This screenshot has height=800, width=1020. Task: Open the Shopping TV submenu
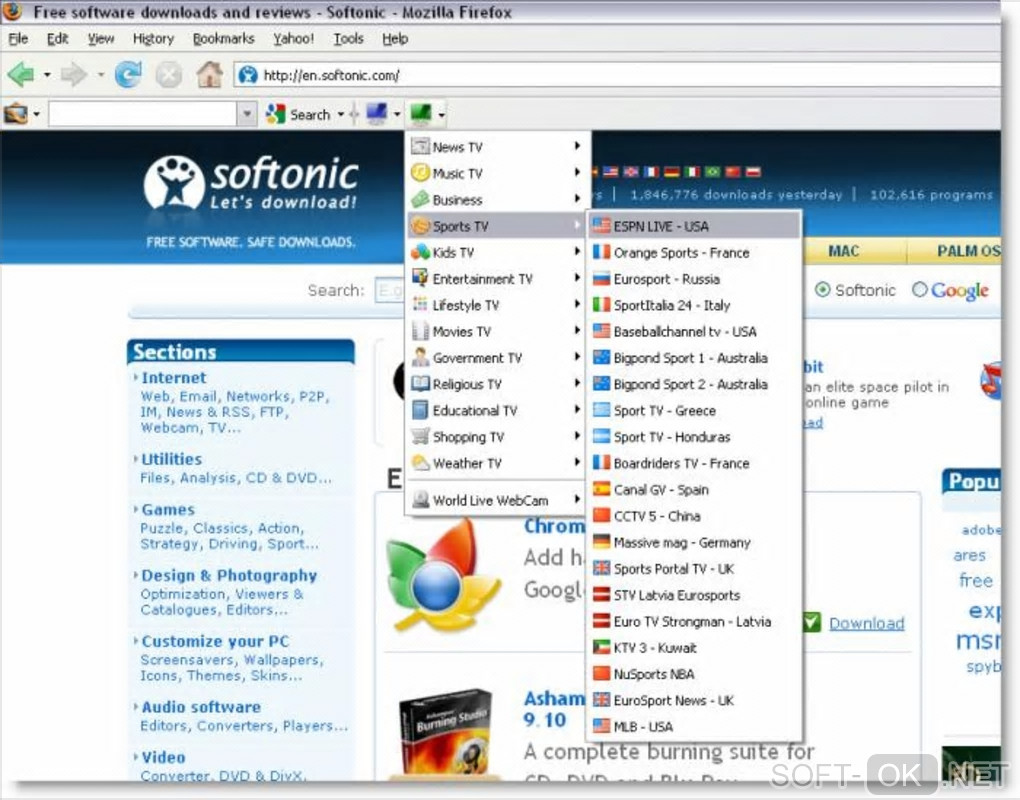tap(496, 436)
